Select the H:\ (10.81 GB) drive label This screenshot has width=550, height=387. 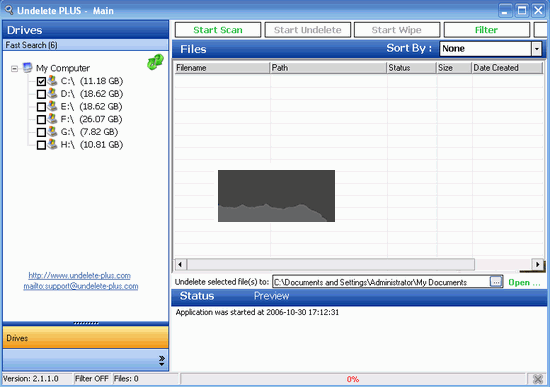click(x=92, y=145)
